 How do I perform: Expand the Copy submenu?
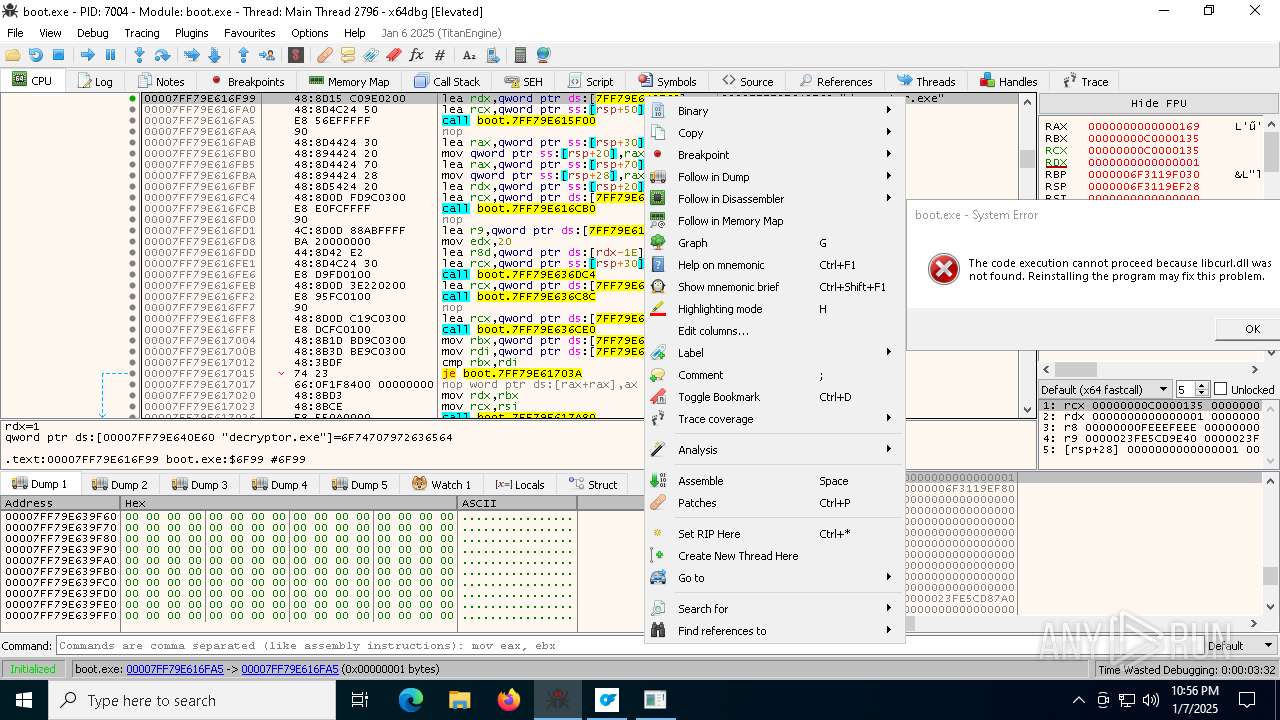pyautogui.click(x=775, y=133)
